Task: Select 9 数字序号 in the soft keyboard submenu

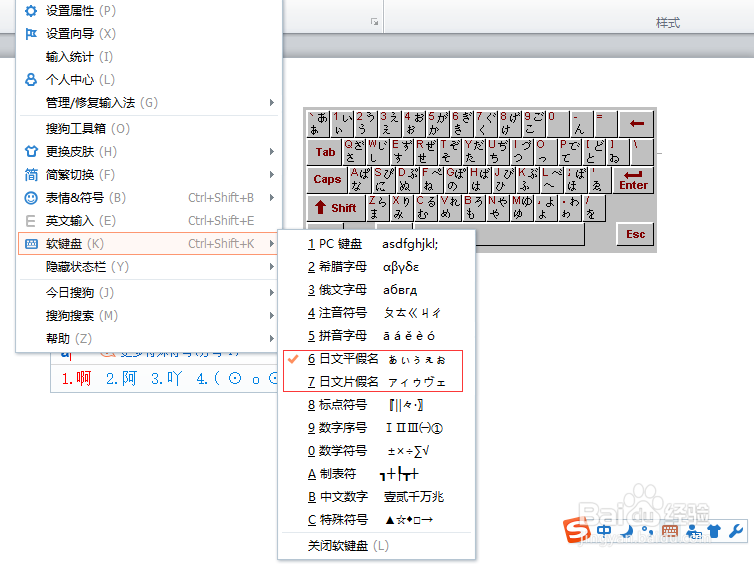Action: pyautogui.click(x=376, y=428)
